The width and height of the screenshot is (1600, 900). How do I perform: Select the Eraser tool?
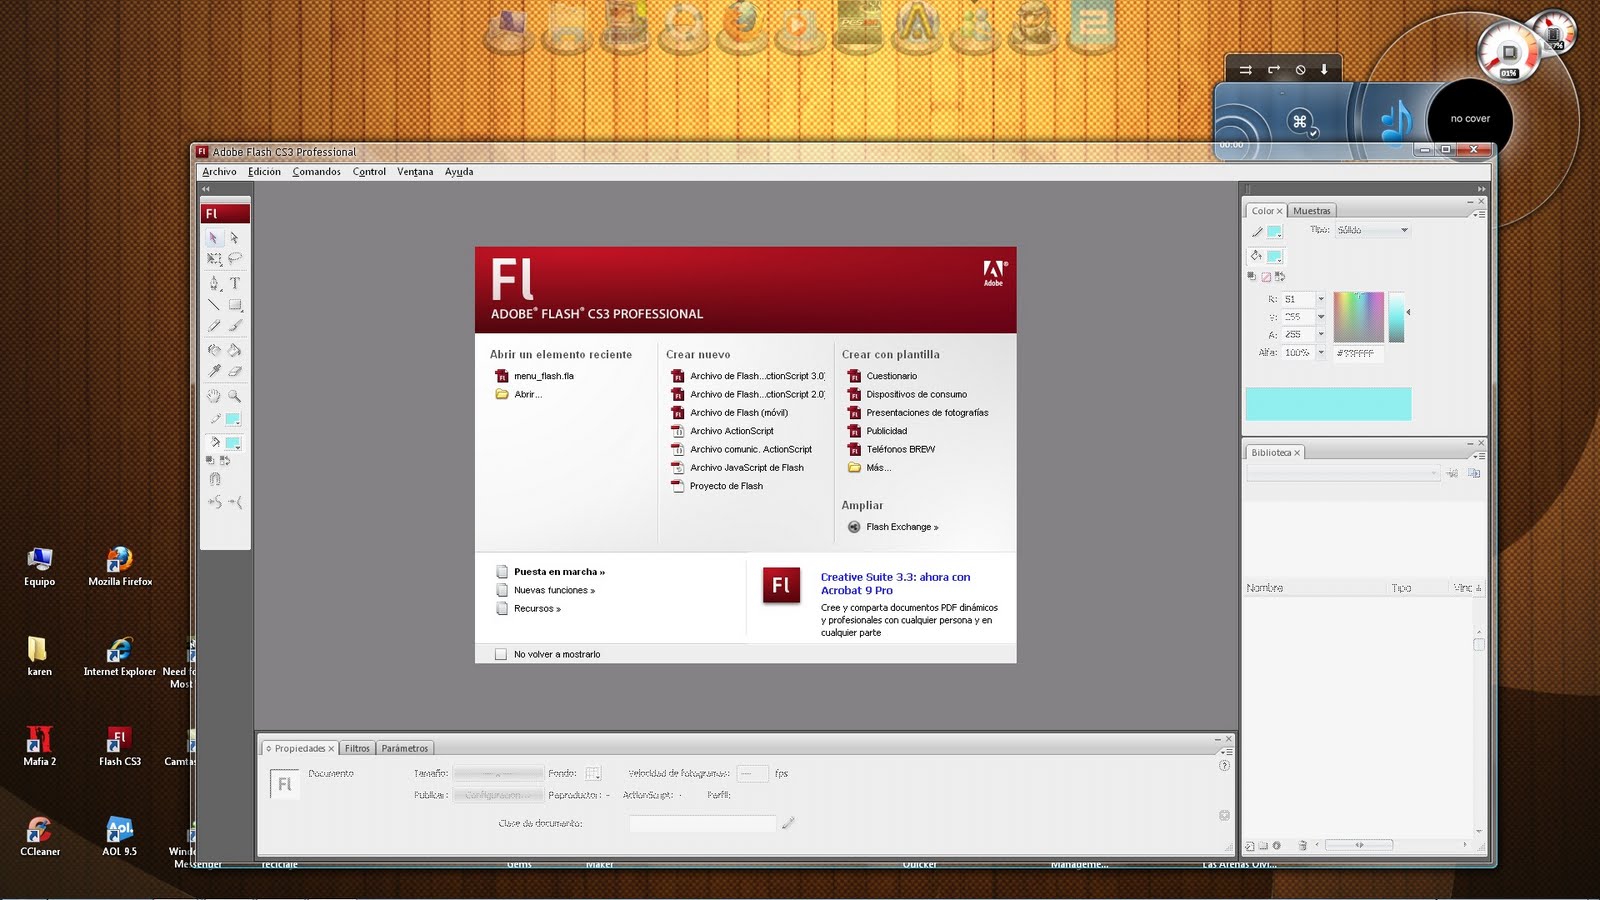tap(234, 369)
